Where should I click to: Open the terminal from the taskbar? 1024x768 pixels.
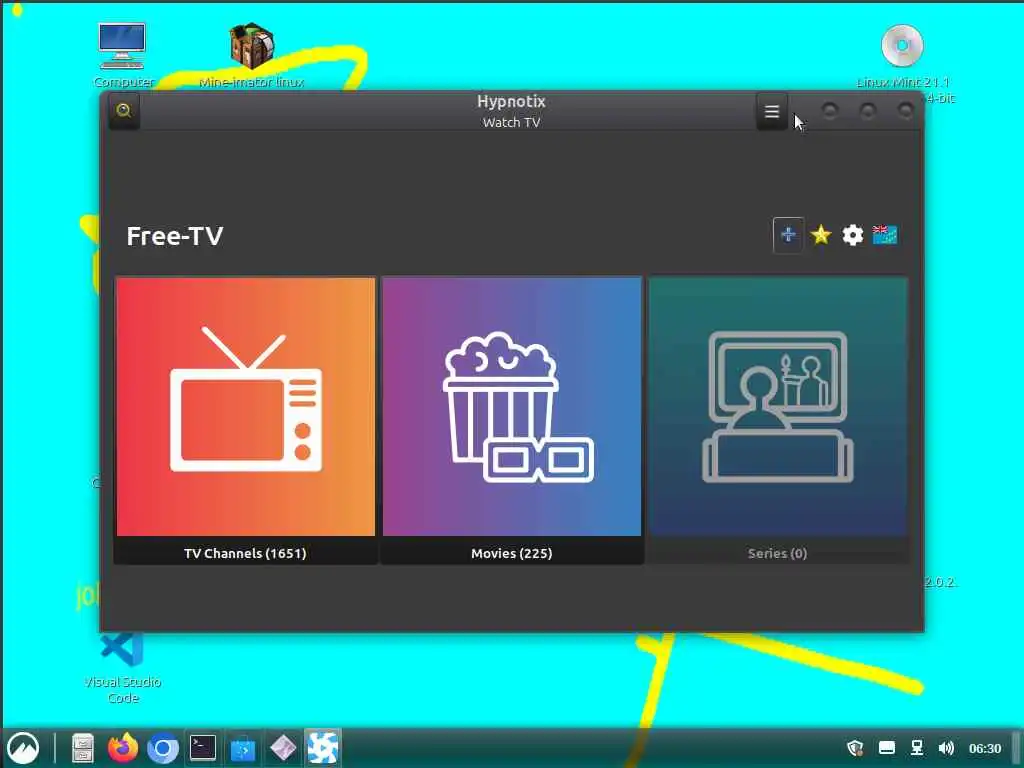(203, 748)
